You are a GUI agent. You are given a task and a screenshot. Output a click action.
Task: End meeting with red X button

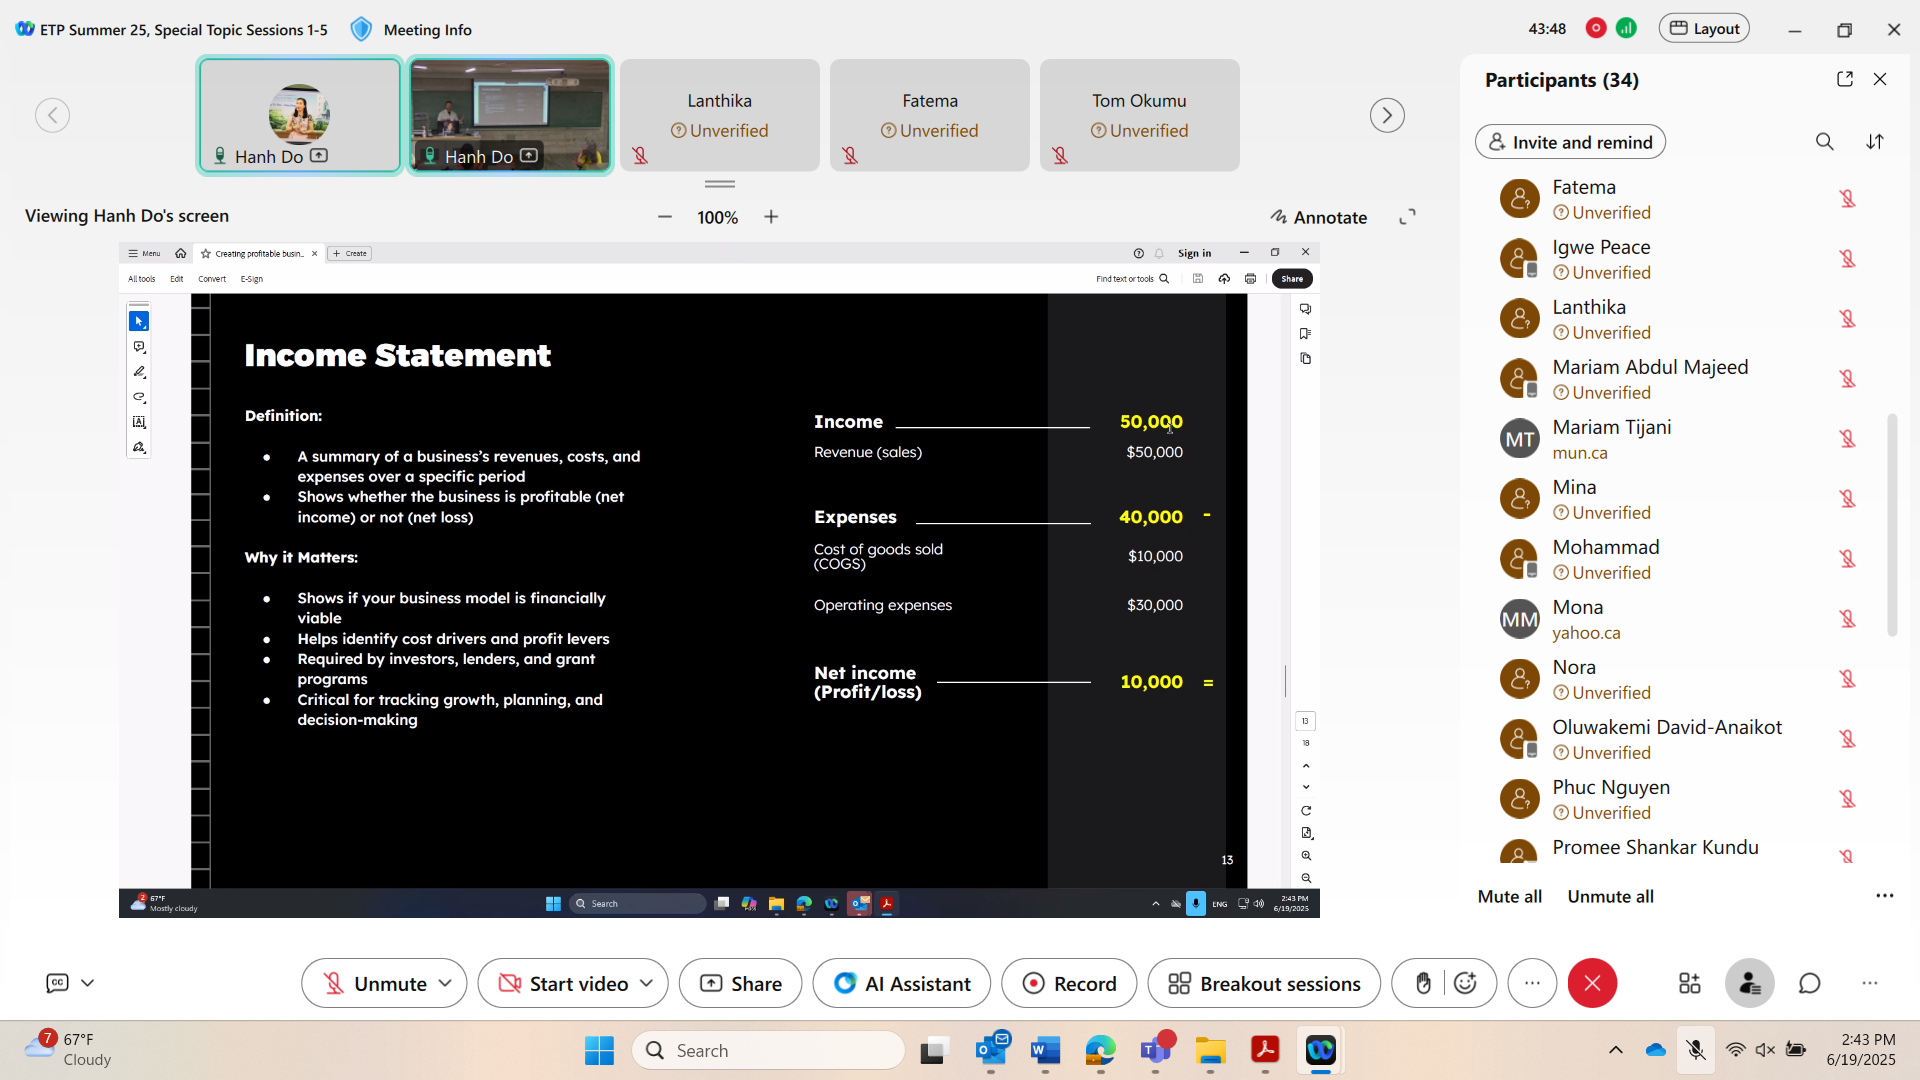point(1592,983)
